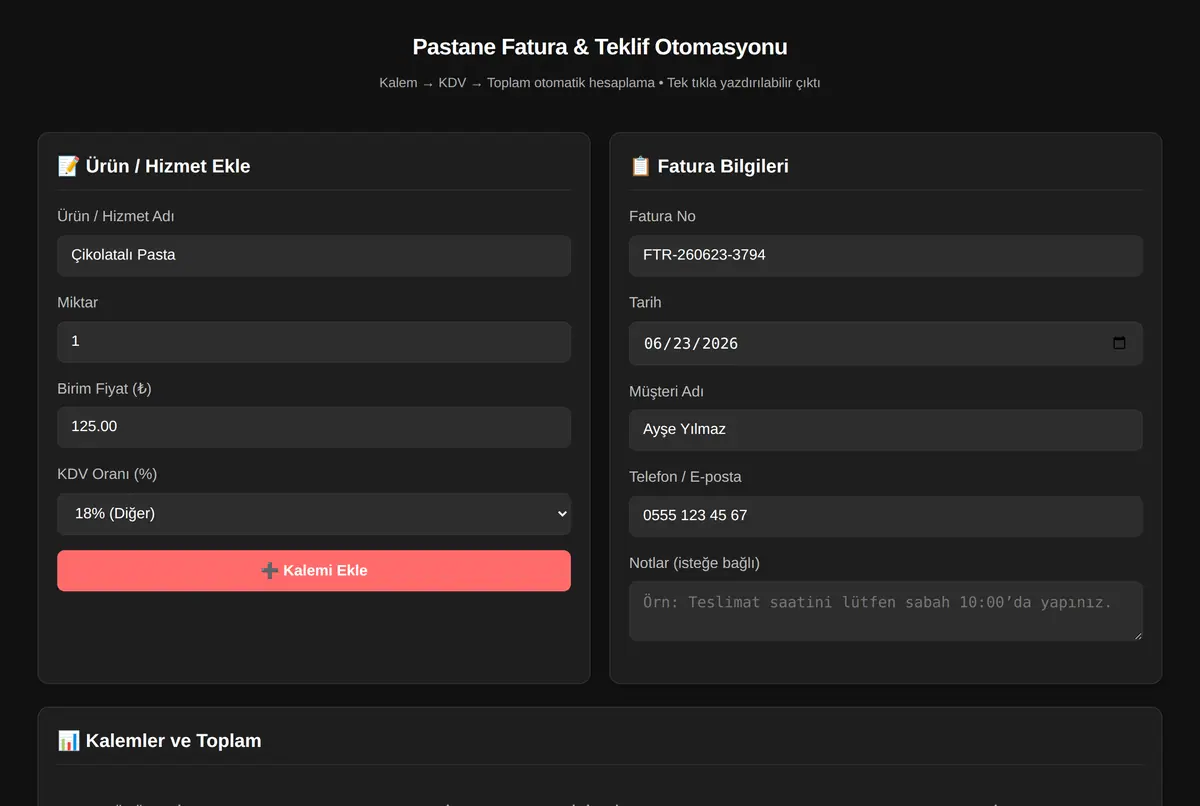Click the Fatura No input field
Image resolution: width=1200 pixels, height=806 pixels.
pyautogui.click(x=886, y=255)
